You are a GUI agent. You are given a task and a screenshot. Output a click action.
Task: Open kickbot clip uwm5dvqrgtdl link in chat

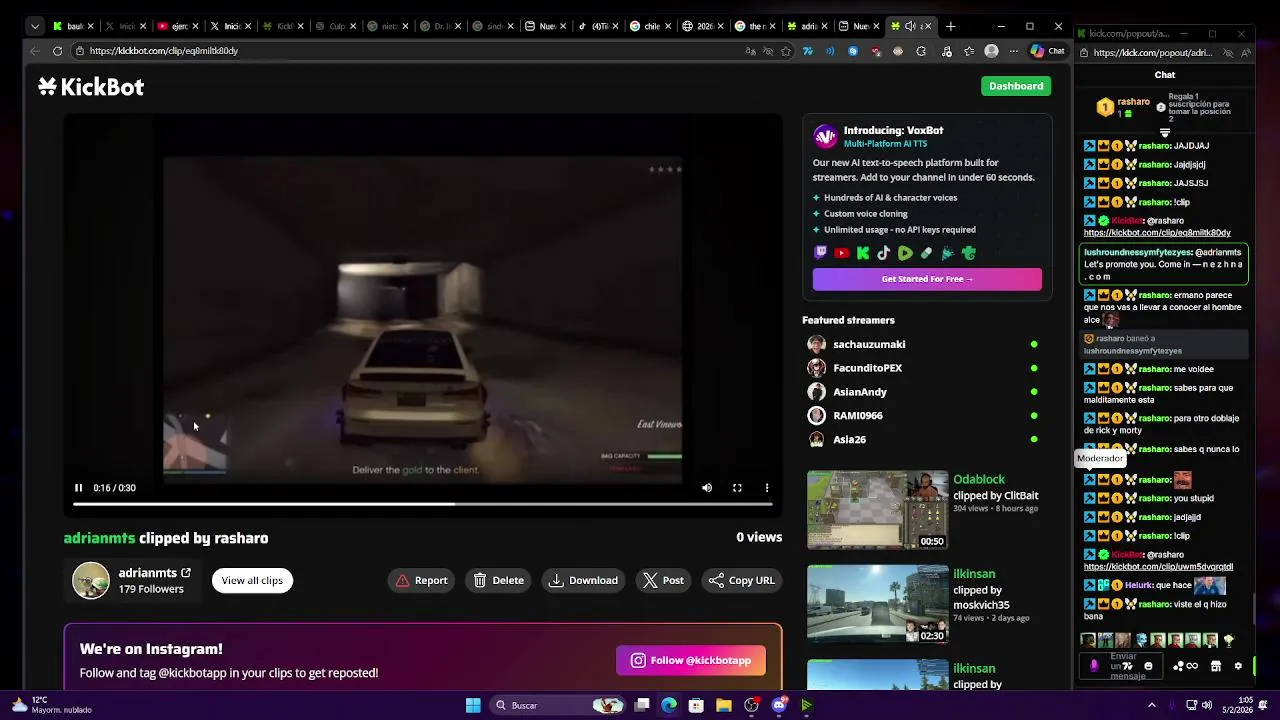coord(1158,567)
